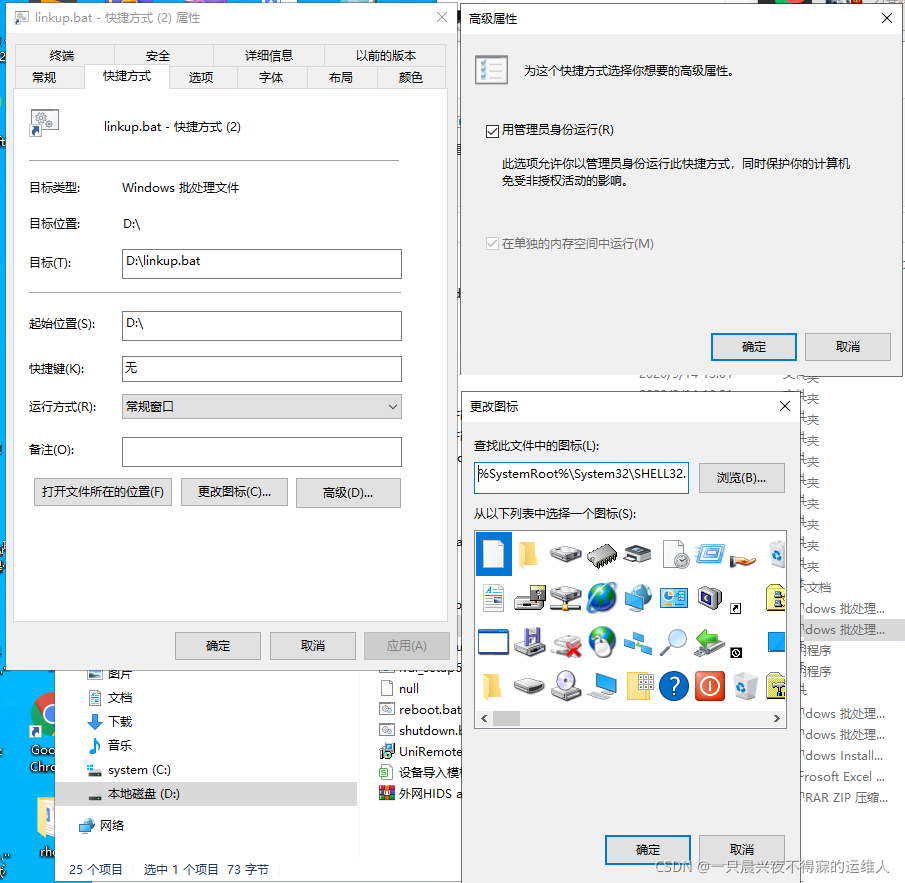Click 取消 in shortcut Properties dialog
This screenshot has height=883, width=905.
(x=313, y=646)
